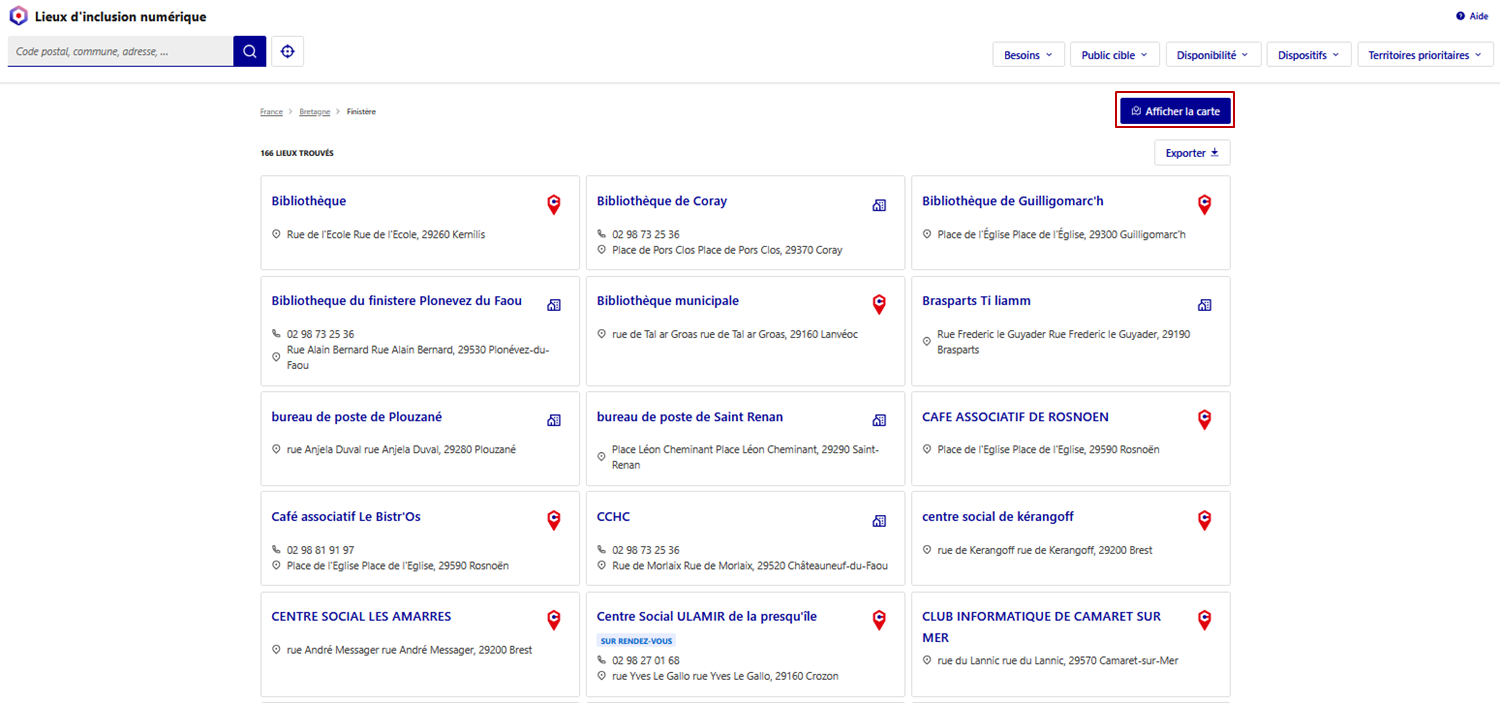Click the site logo next to Lieux d'inclusion numérique
Viewport: 1500px width, 703px height.
(x=18, y=16)
